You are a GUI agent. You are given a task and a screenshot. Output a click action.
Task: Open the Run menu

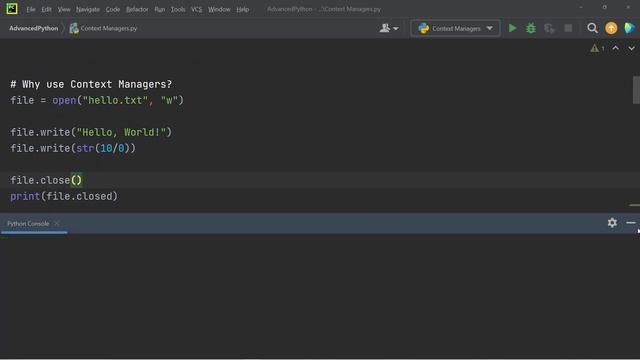[x=160, y=9]
